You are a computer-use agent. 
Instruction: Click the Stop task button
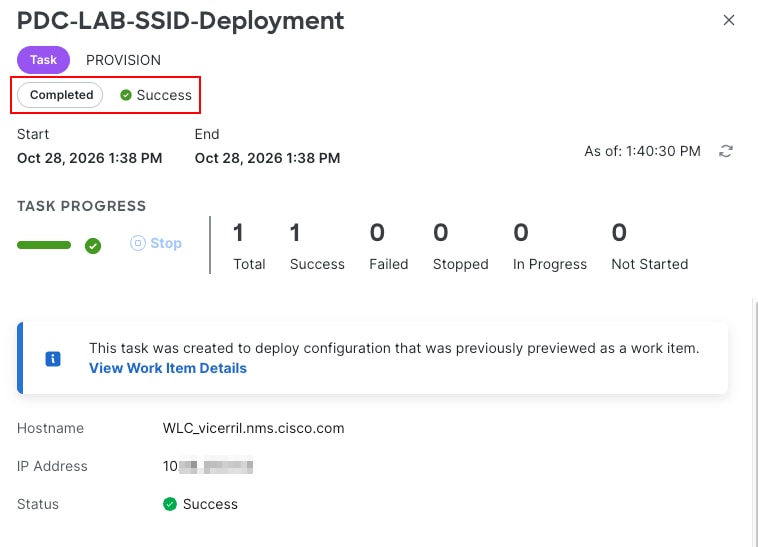pyautogui.click(x=156, y=243)
